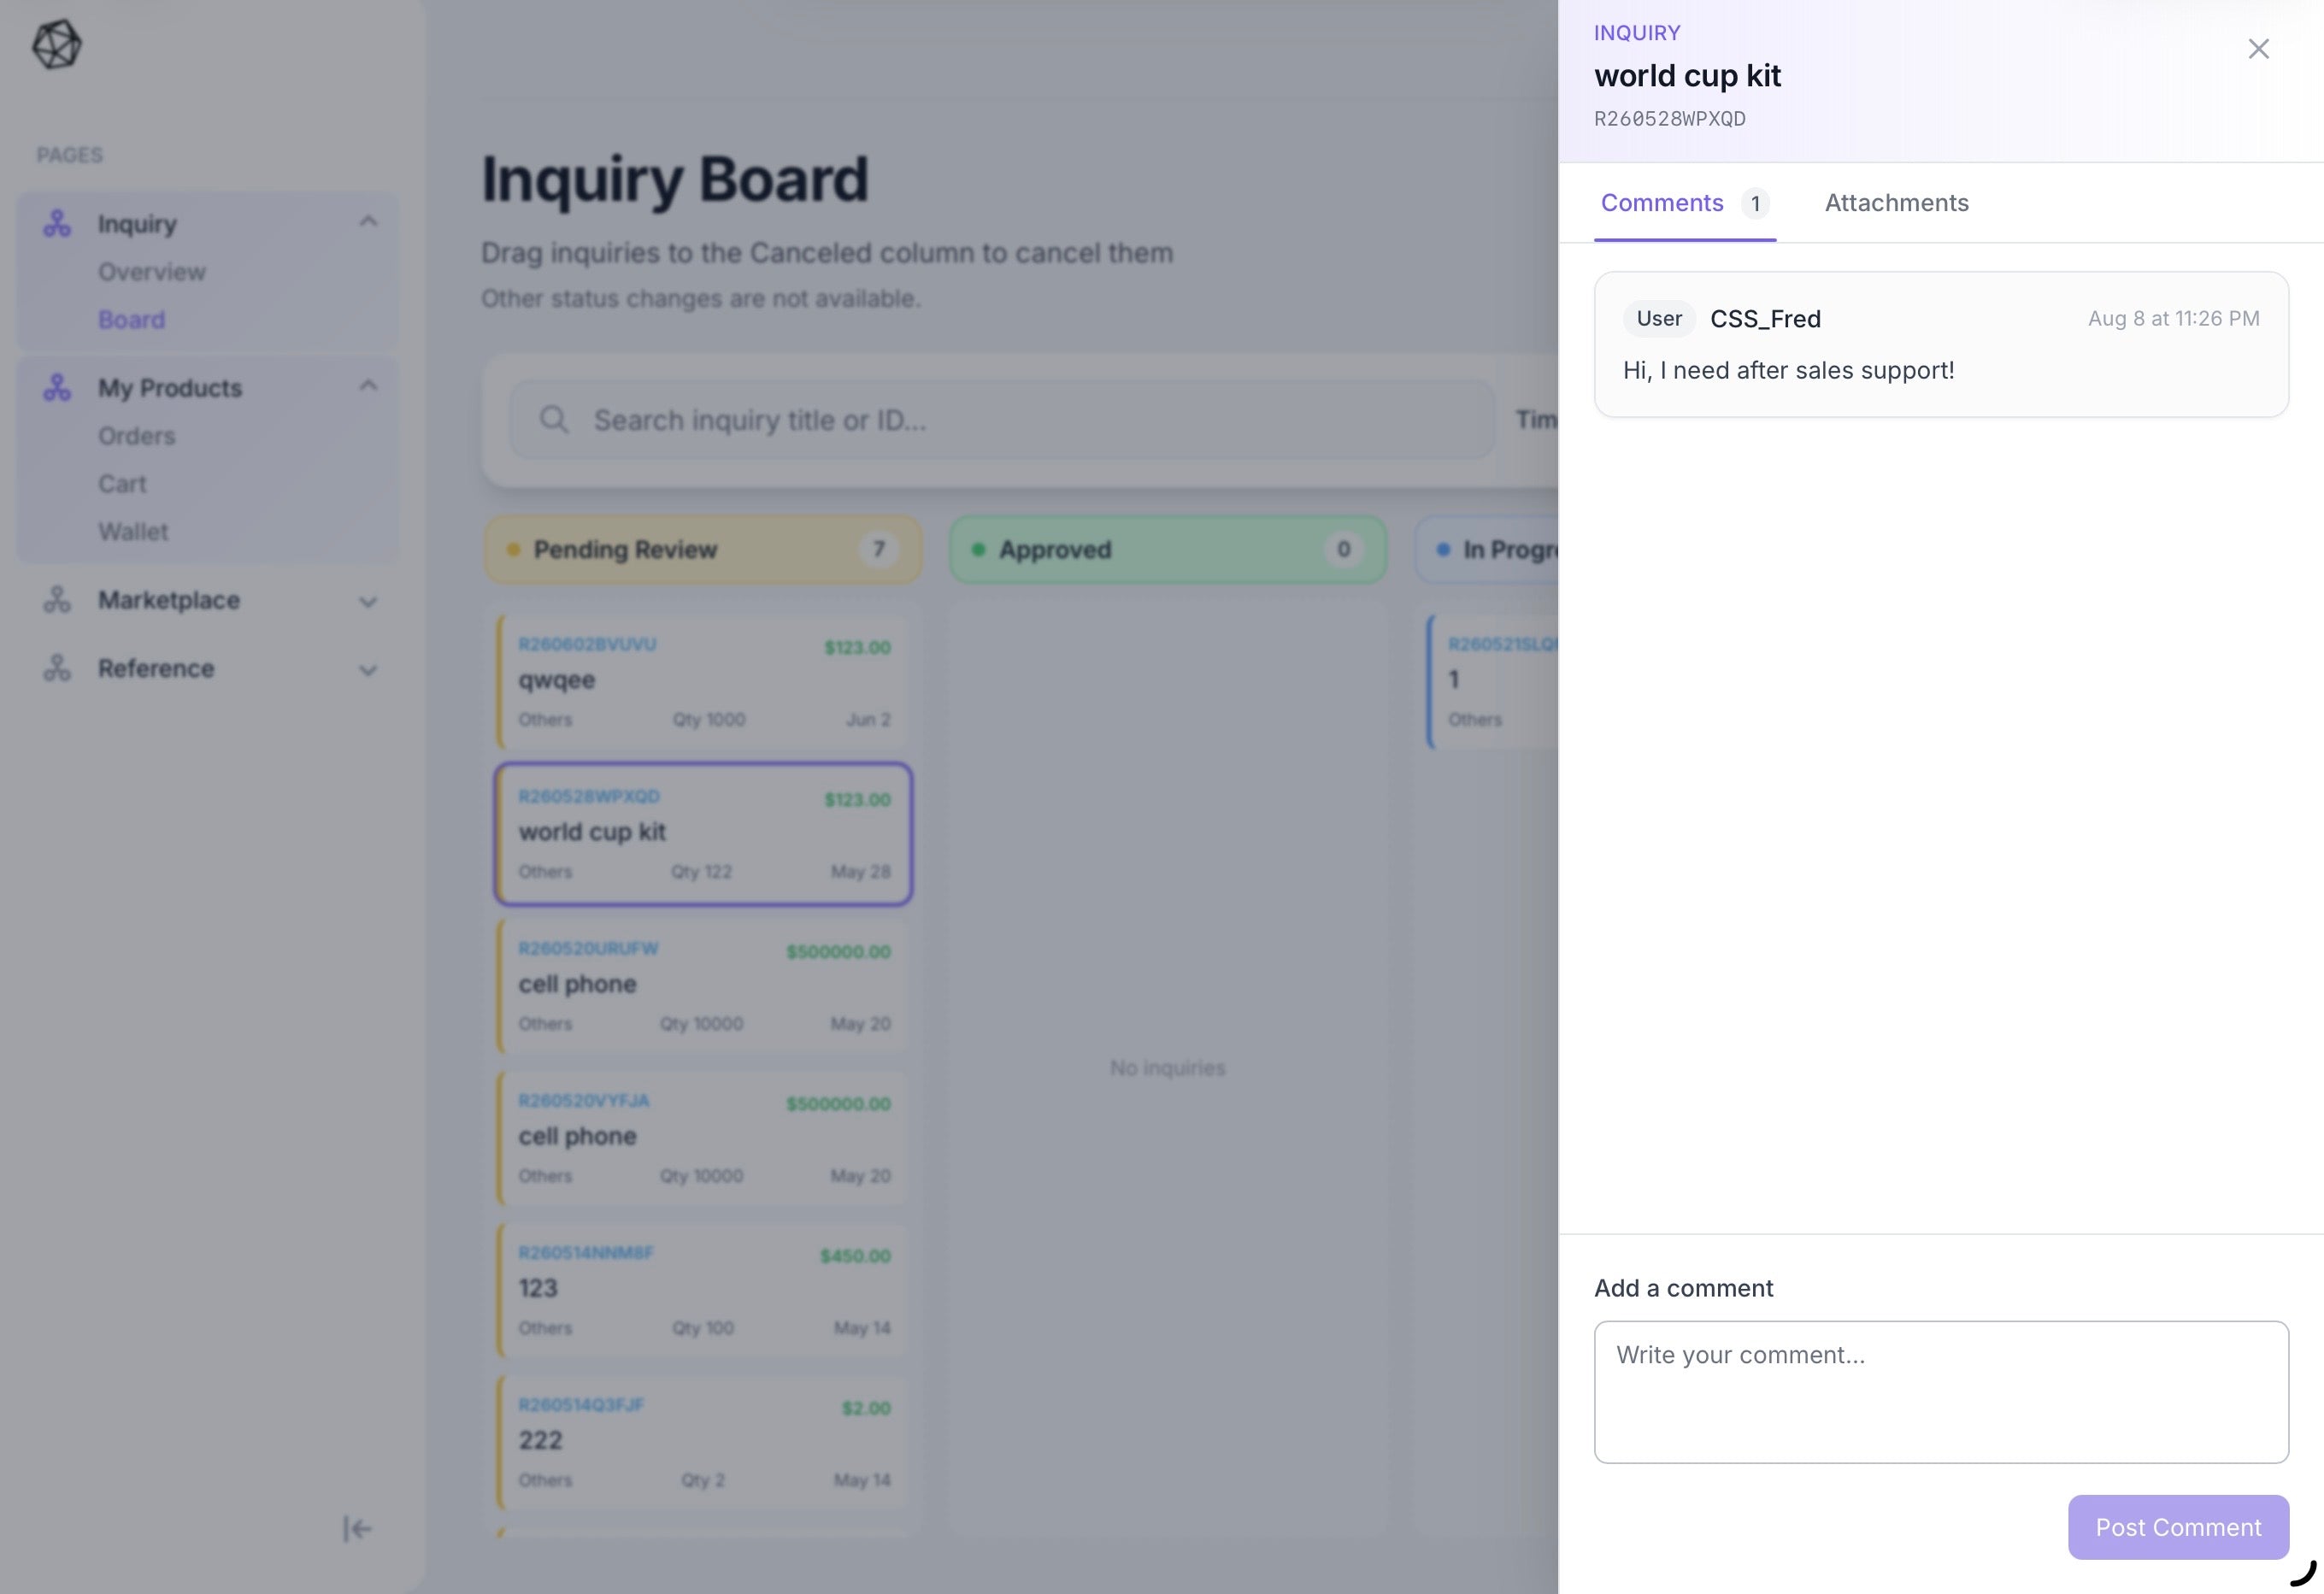Expand the Marketplace menu chevron
The image size is (2324, 1594).
pos(368,601)
